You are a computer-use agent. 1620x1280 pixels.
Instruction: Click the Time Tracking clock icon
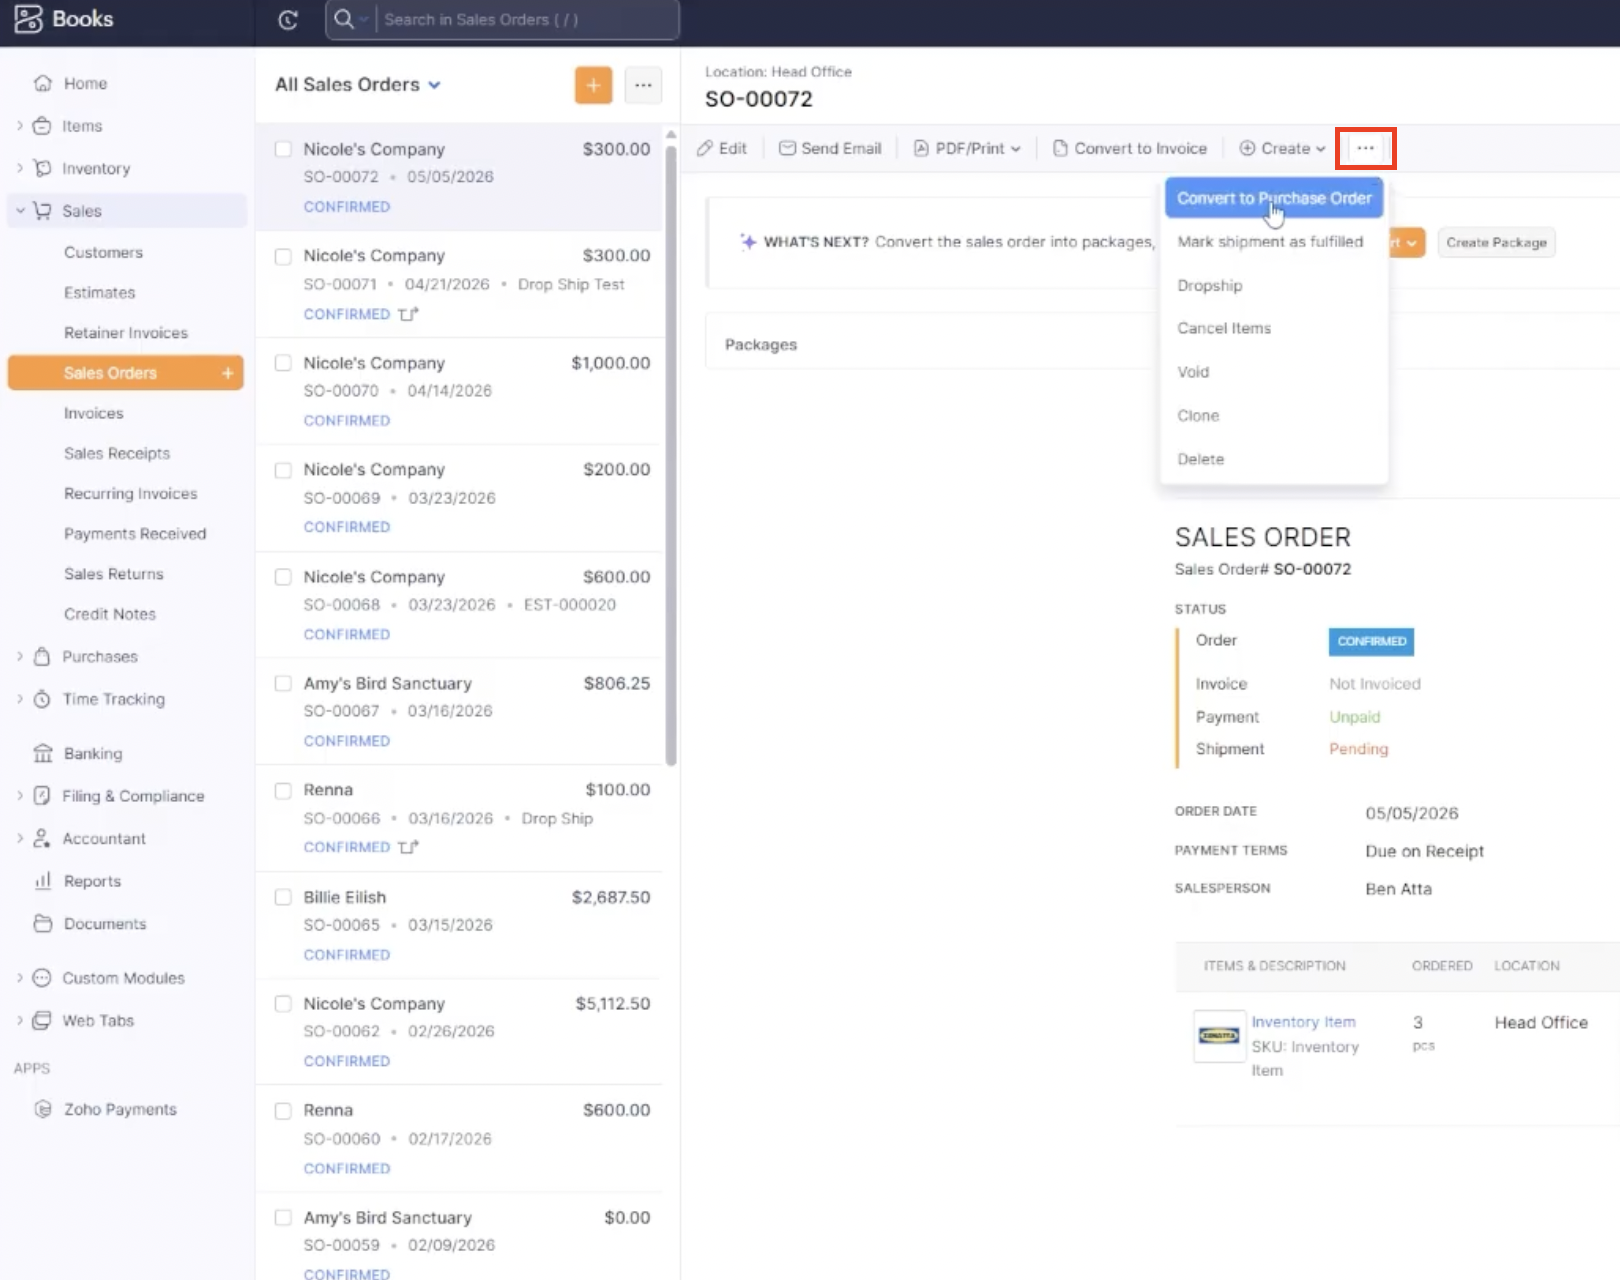[x=42, y=699]
